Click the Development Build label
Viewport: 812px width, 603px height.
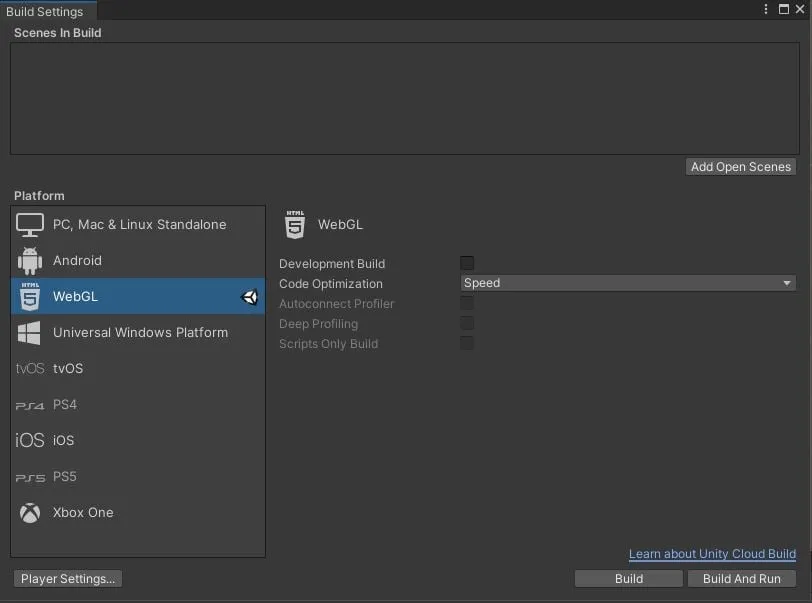(332, 264)
